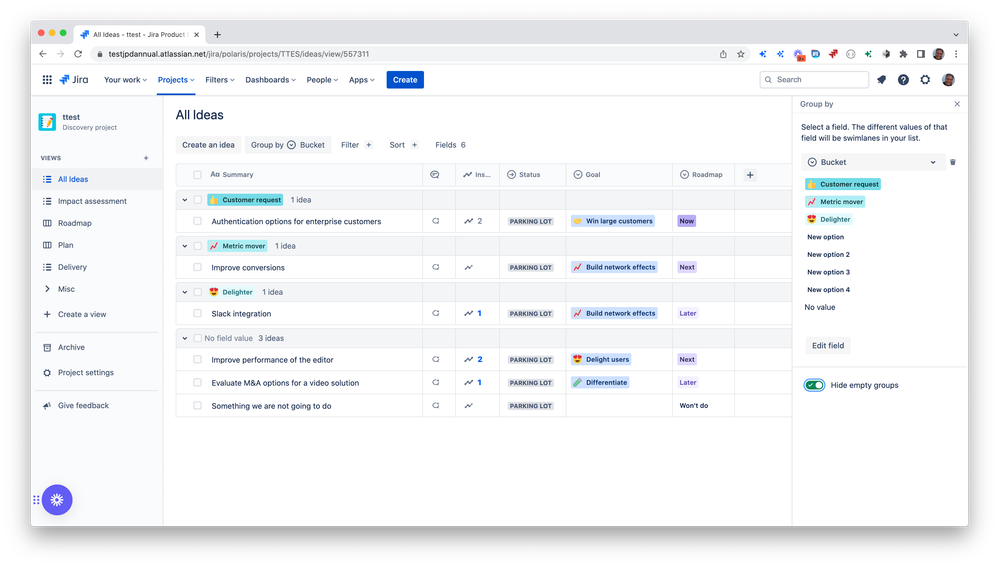Open the Apps menu
The height and width of the screenshot is (567, 999).
[x=362, y=80]
